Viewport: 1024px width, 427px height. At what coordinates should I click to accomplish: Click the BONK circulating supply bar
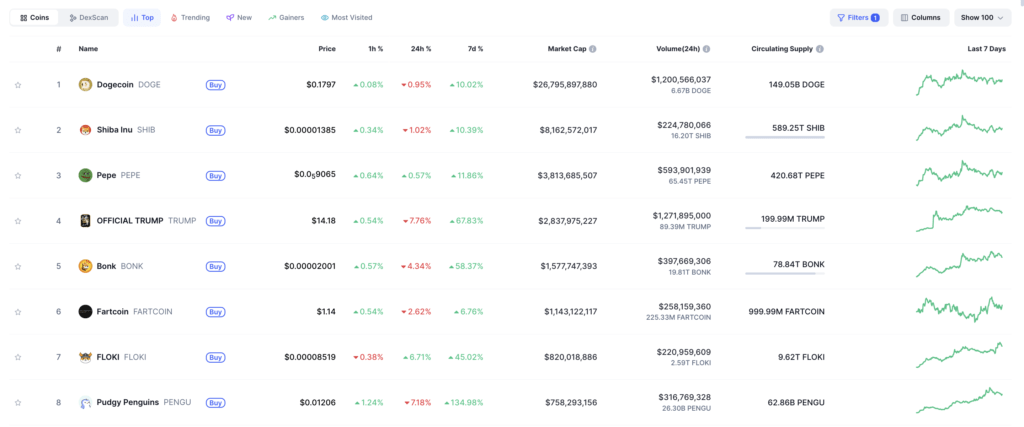(x=784, y=274)
